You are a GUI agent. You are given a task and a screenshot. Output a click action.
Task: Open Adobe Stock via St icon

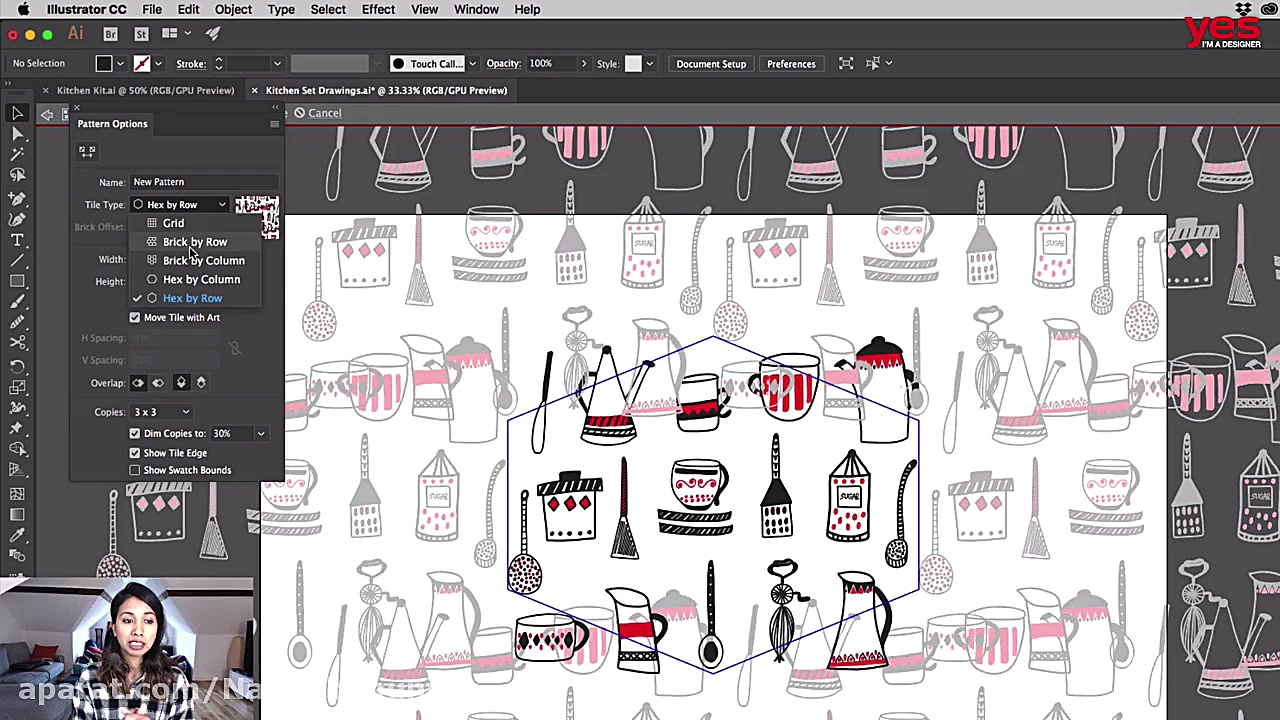coord(141,34)
